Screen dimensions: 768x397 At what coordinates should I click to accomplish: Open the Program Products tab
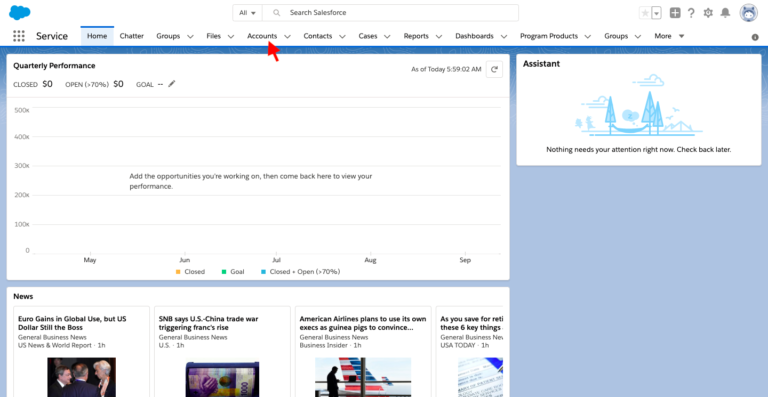pos(549,36)
